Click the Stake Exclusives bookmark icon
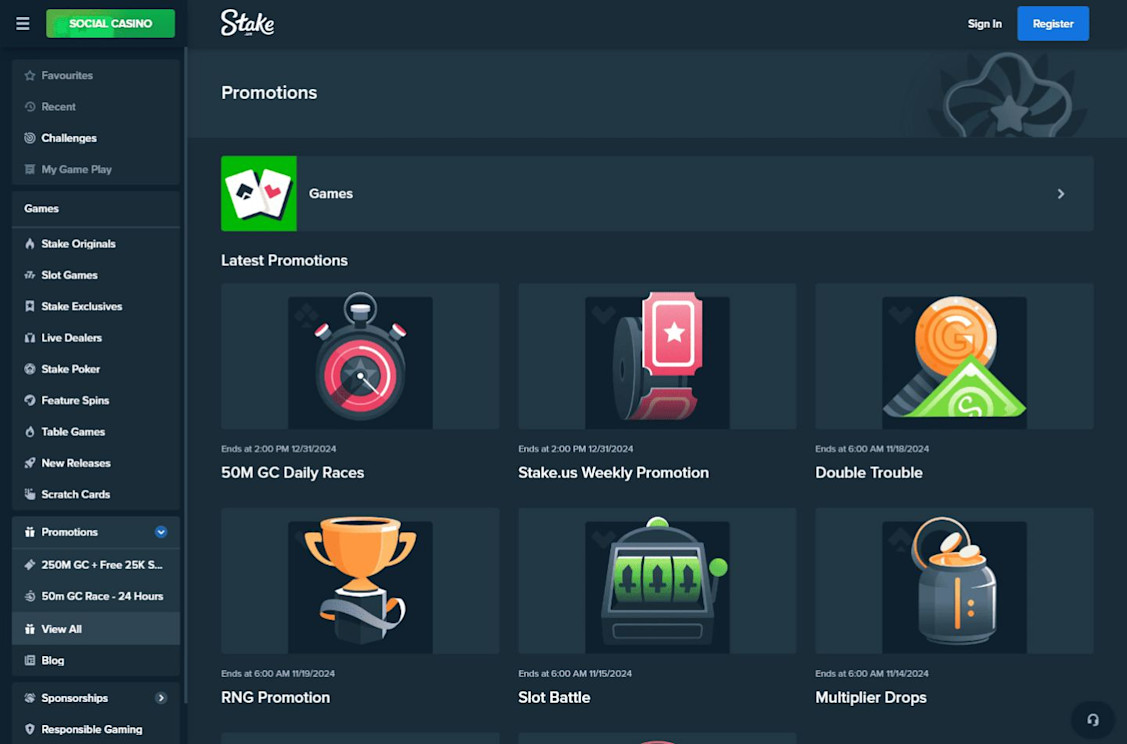 (x=29, y=306)
